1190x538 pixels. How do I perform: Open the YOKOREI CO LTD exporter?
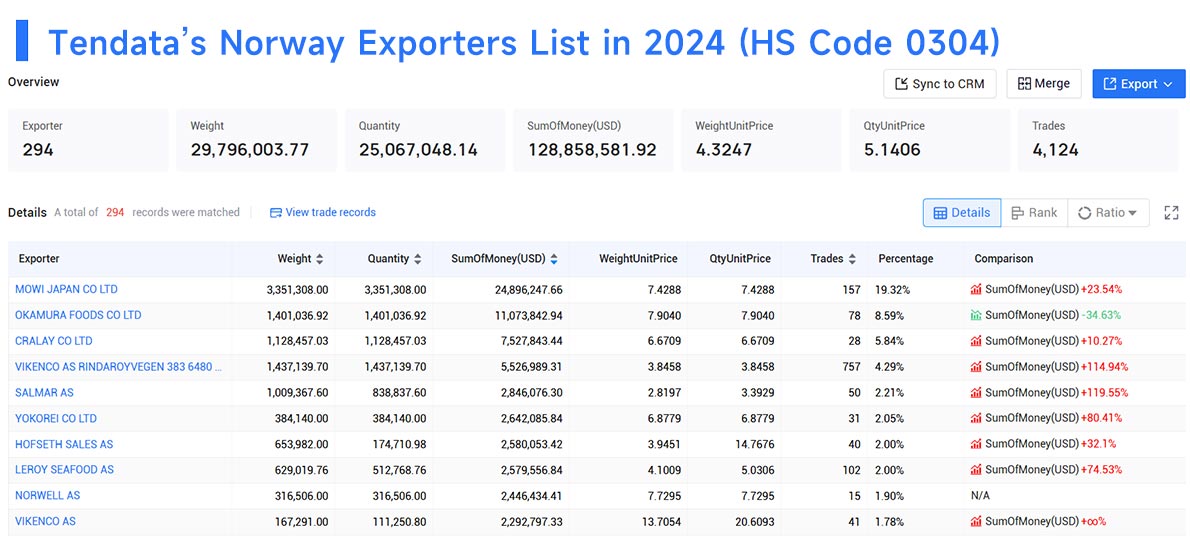tap(56, 418)
